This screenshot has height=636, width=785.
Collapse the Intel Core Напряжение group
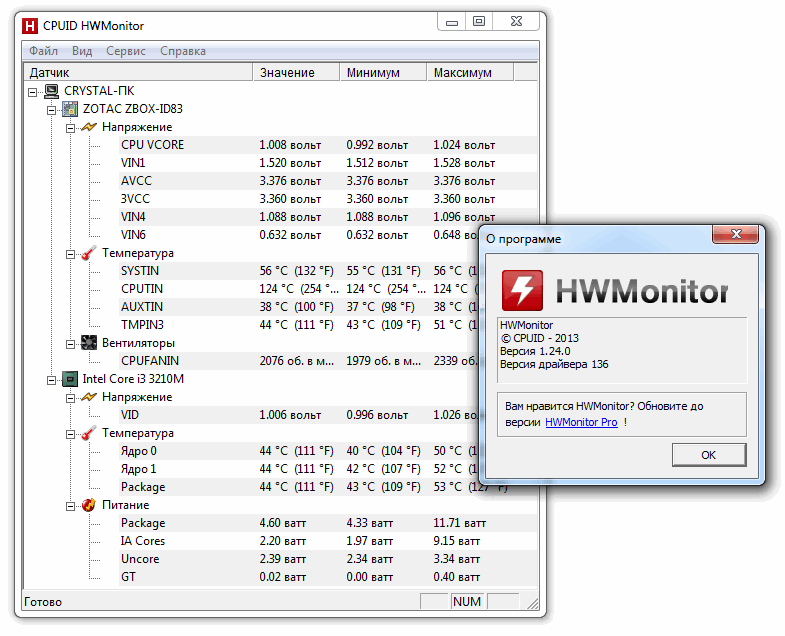pyautogui.click(x=71, y=399)
